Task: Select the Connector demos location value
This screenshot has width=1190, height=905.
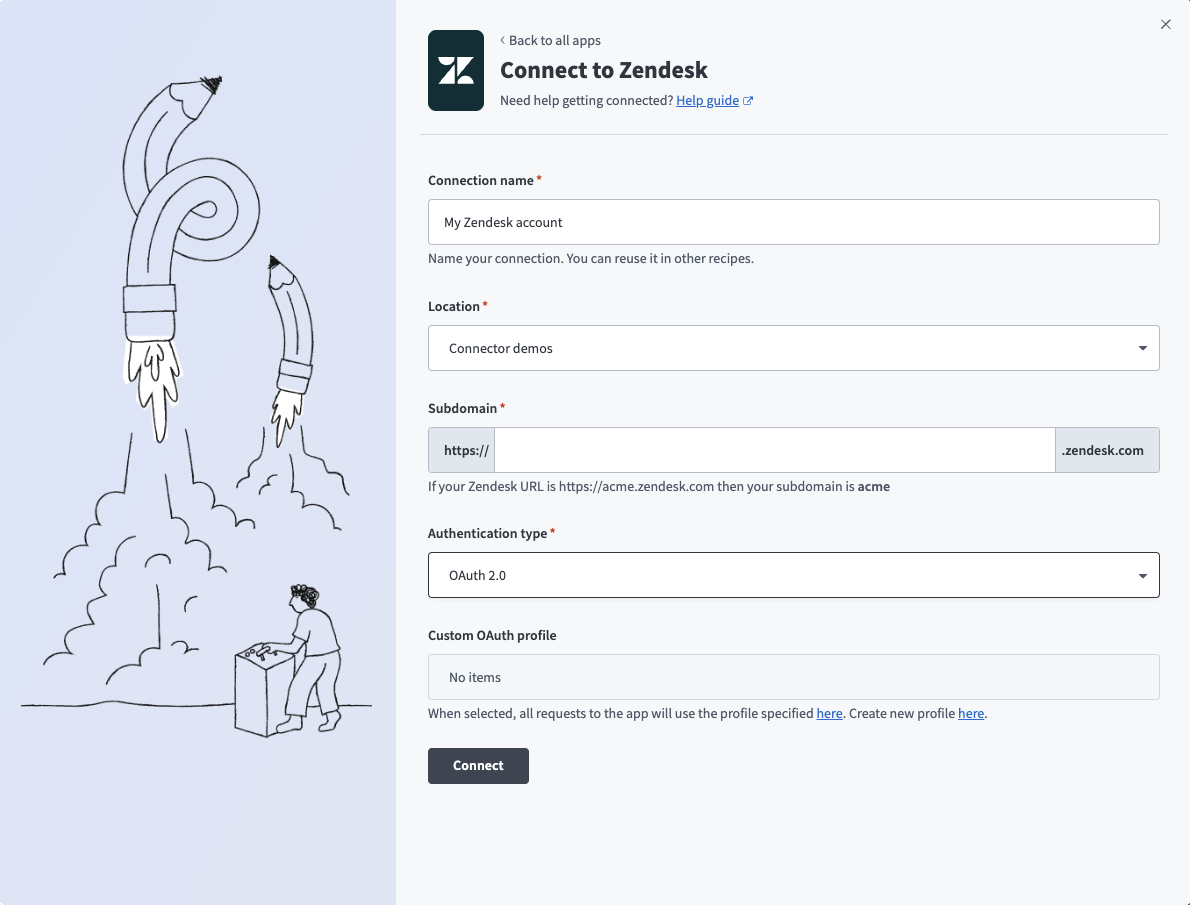Action: click(x=793, y=348)
